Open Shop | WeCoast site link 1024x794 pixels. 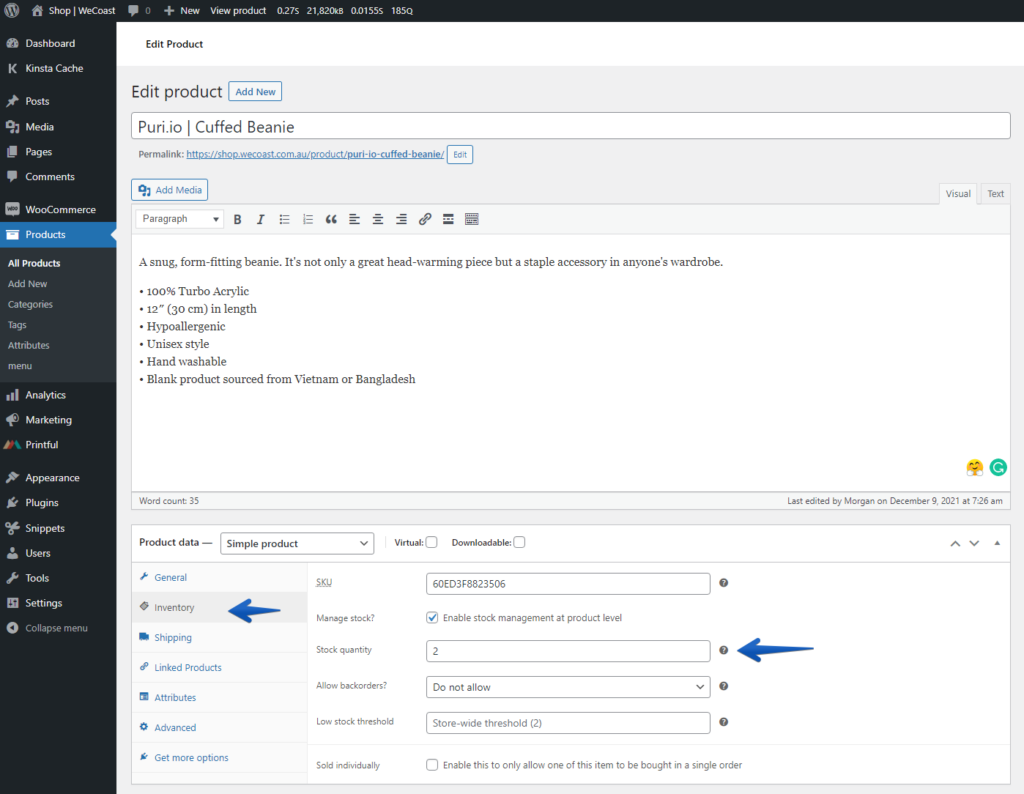(74, 10)
